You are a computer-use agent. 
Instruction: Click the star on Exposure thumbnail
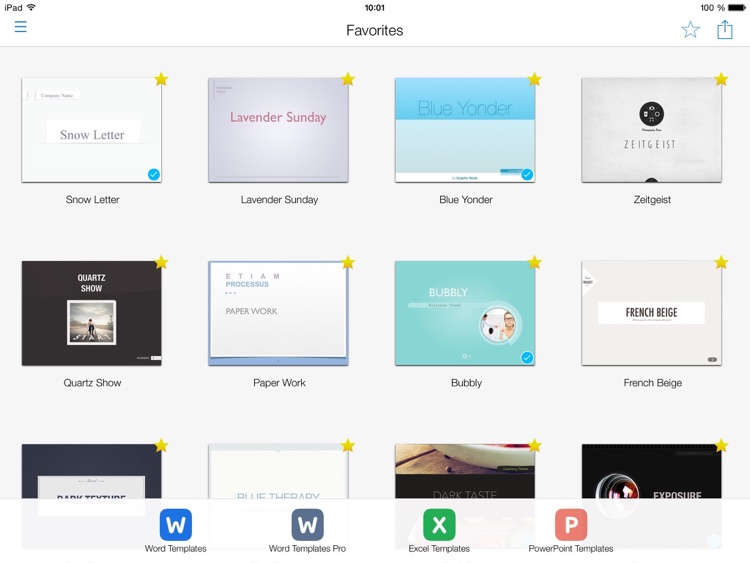(x=721, y=445)
